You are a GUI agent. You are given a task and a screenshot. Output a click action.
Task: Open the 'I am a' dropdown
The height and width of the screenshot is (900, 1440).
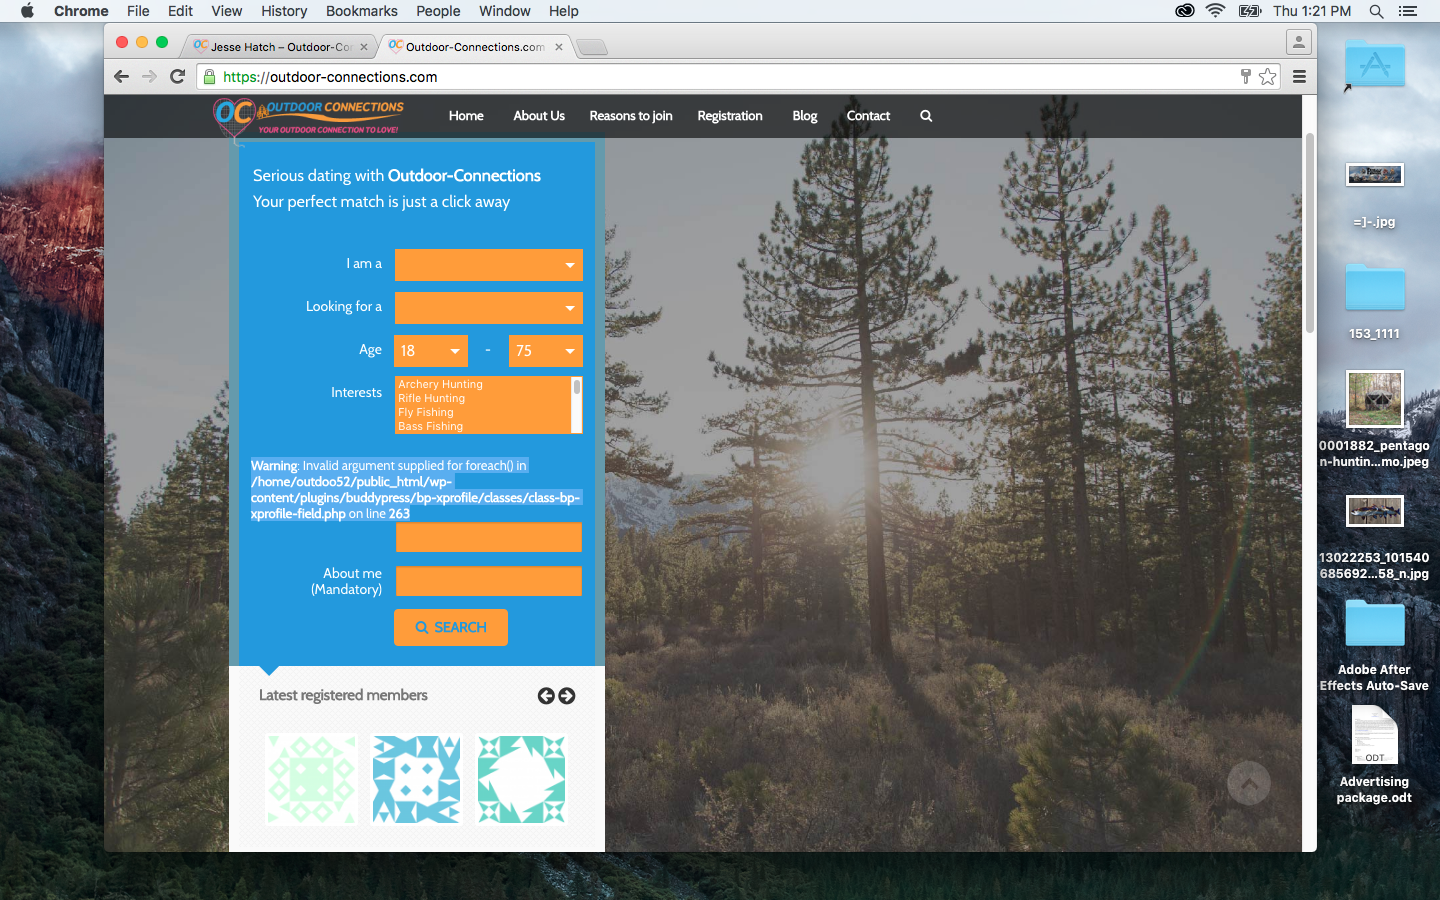click(489, 265)
